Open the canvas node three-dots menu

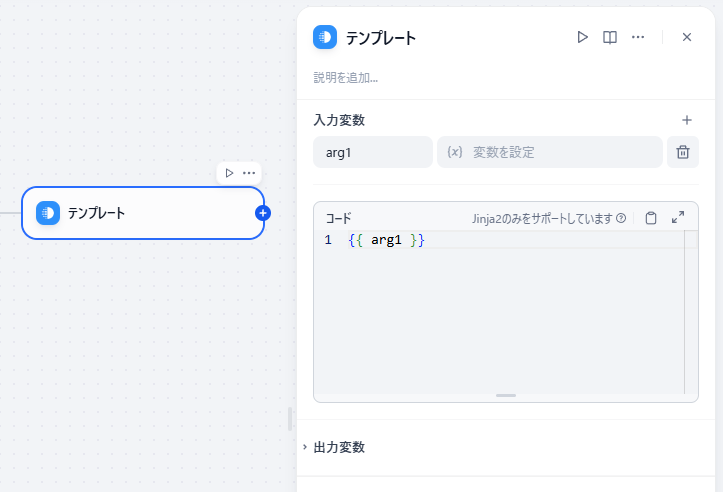pos(249,173)
